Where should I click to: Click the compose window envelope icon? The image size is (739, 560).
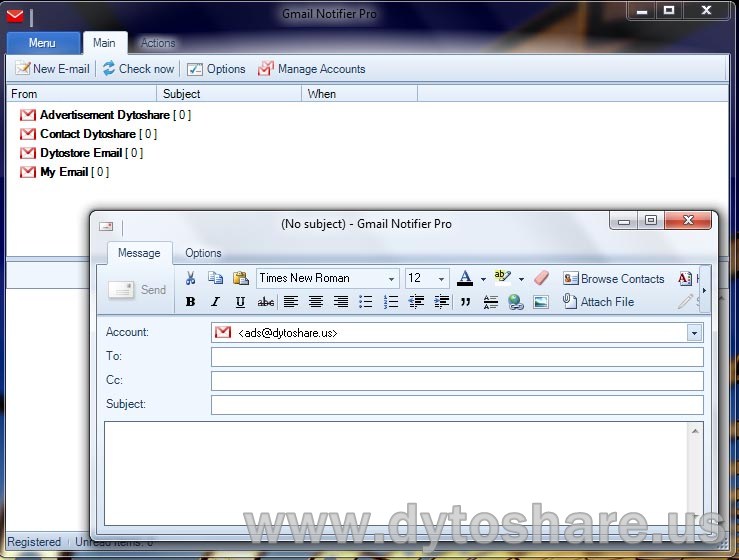(x=106, y=227)
